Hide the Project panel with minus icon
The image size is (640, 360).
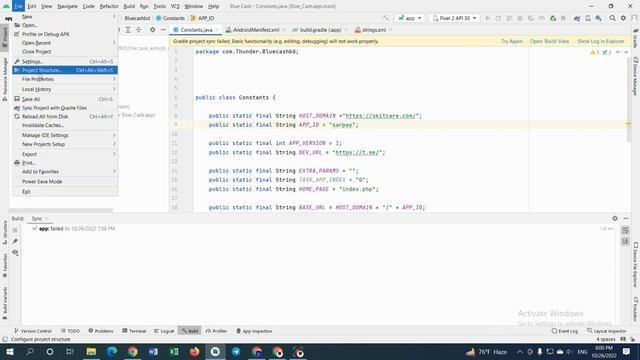point(163,30)
